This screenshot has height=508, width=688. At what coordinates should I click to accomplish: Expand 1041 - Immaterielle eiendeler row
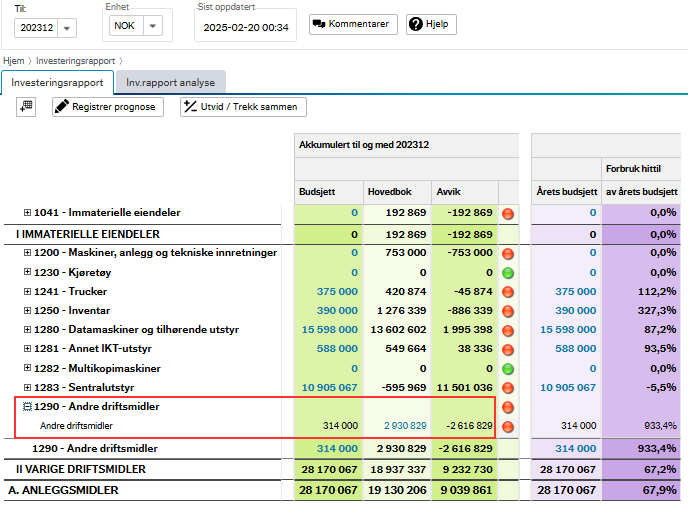click(27, 212)
